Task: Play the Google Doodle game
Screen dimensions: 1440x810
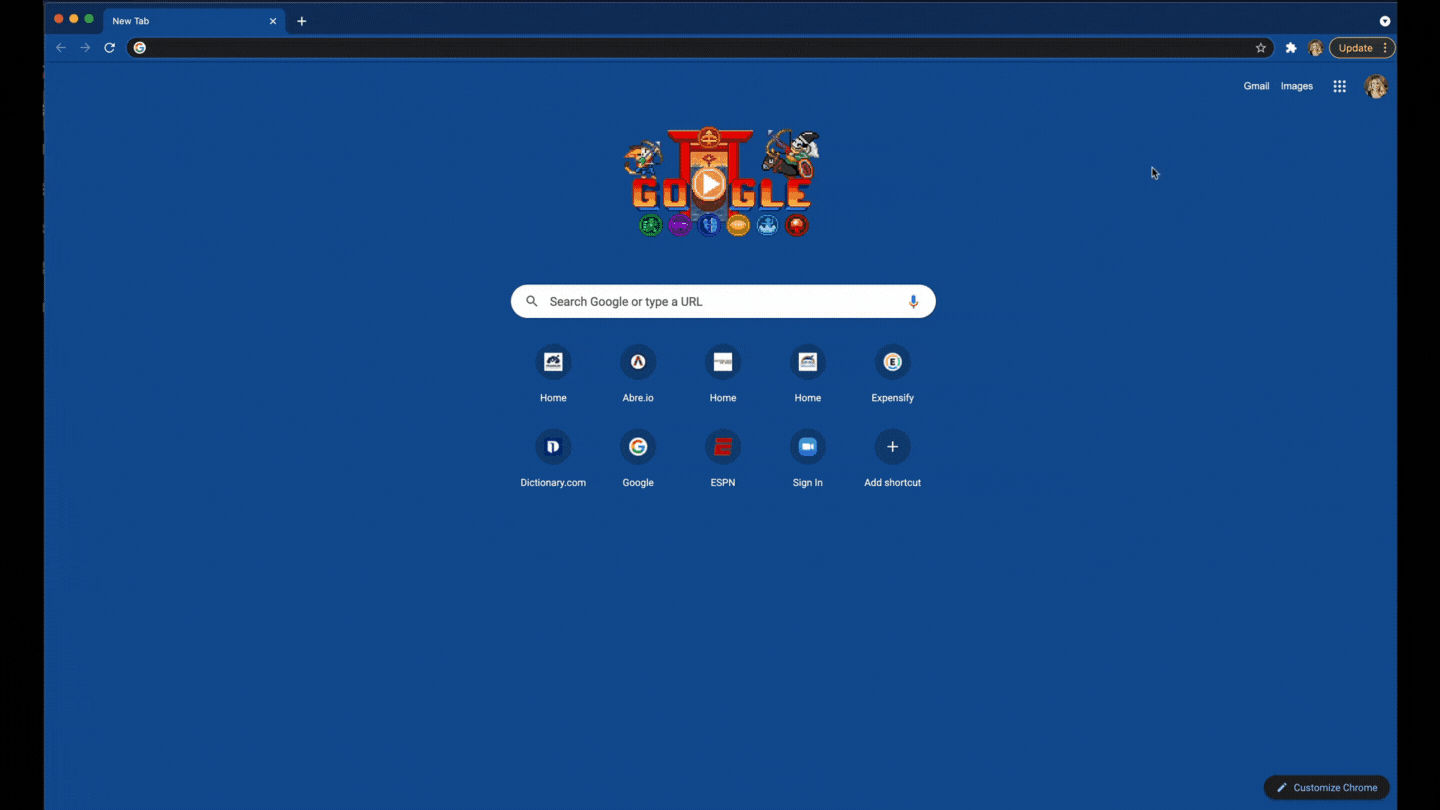Action: pyautogui.click(x=709, y=184)
